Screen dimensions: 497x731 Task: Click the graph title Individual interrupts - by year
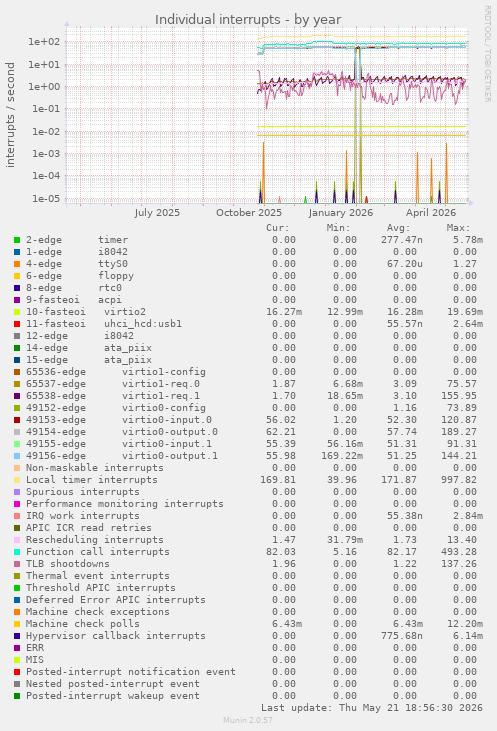[x=248, y=20]
